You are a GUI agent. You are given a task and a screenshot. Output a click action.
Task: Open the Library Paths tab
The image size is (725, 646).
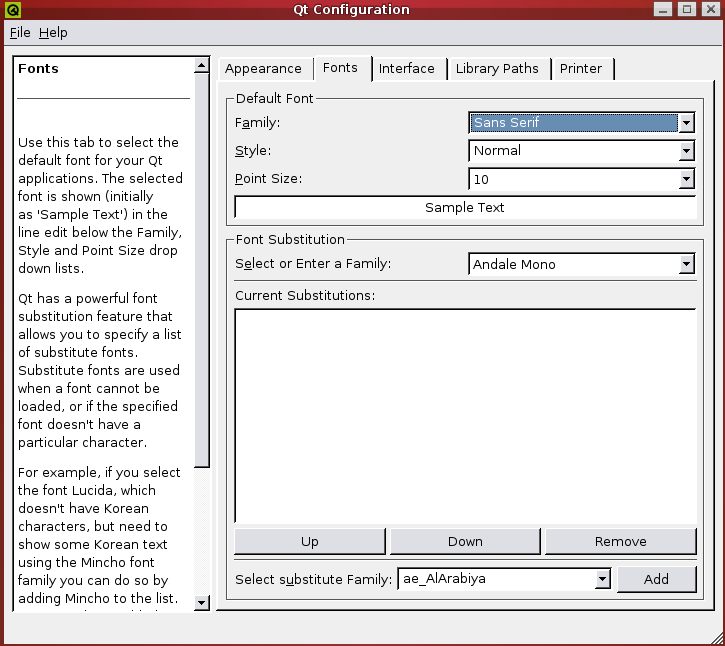tap(496, 69)
